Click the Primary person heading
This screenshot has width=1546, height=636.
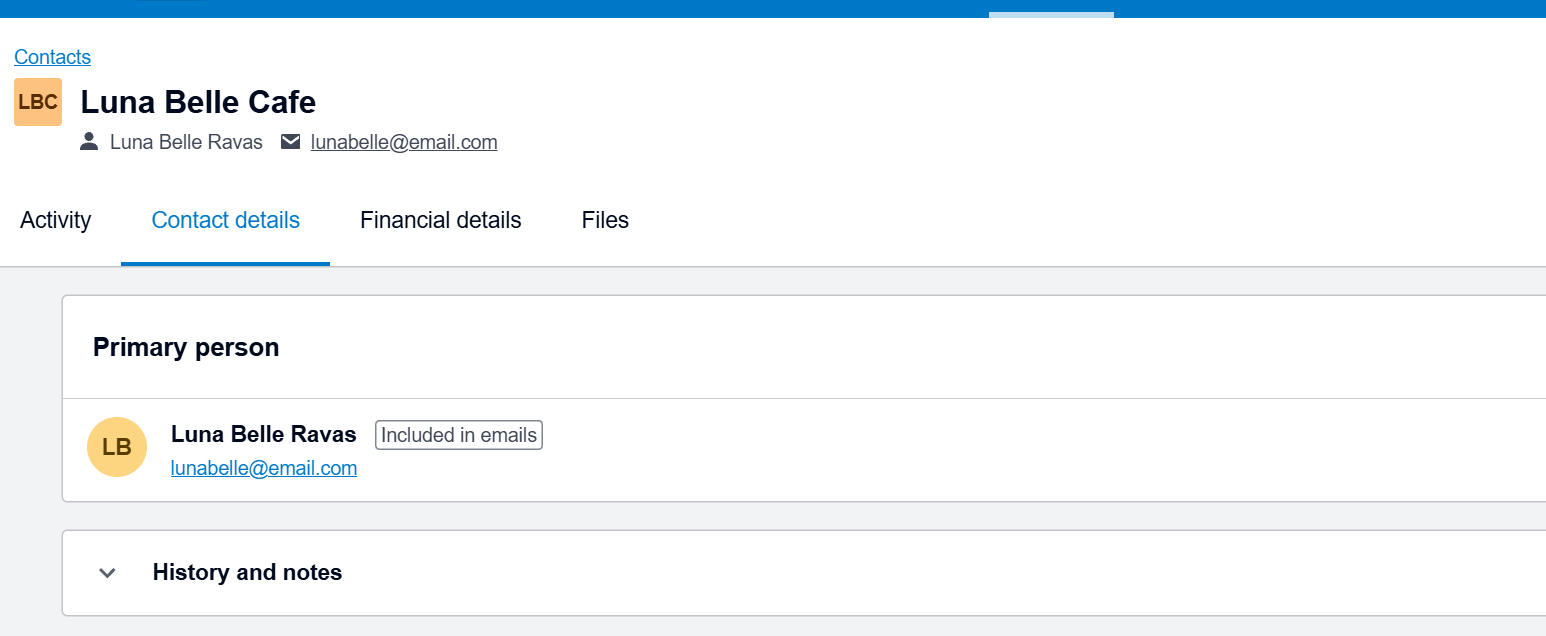tap(186, 347)
